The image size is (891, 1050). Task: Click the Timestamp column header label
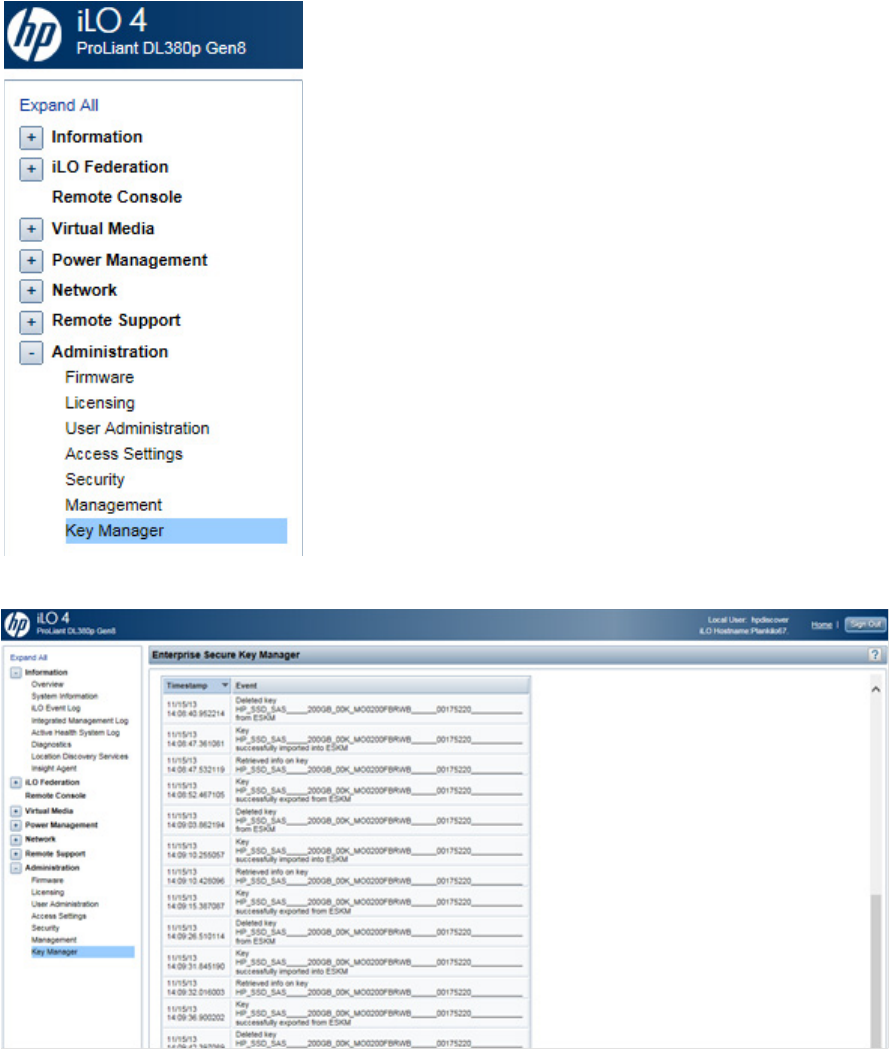click(187, 686)
